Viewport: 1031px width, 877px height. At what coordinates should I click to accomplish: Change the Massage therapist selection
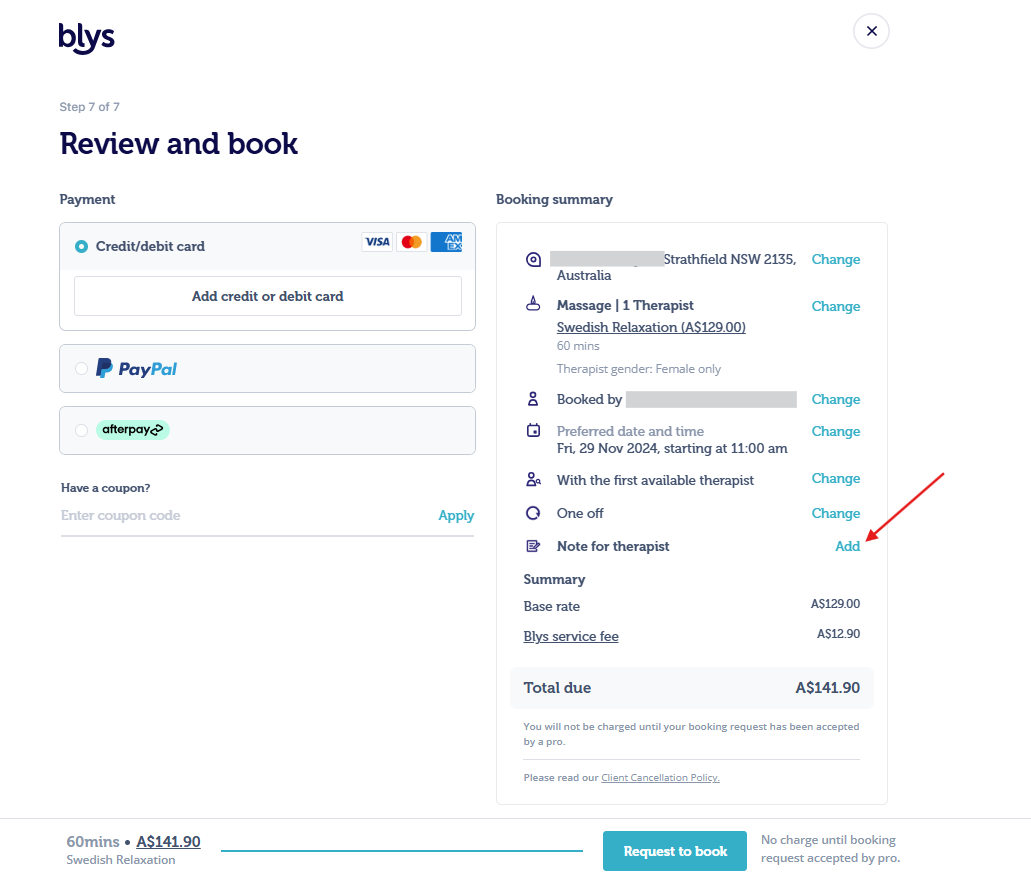pos(836,306)
